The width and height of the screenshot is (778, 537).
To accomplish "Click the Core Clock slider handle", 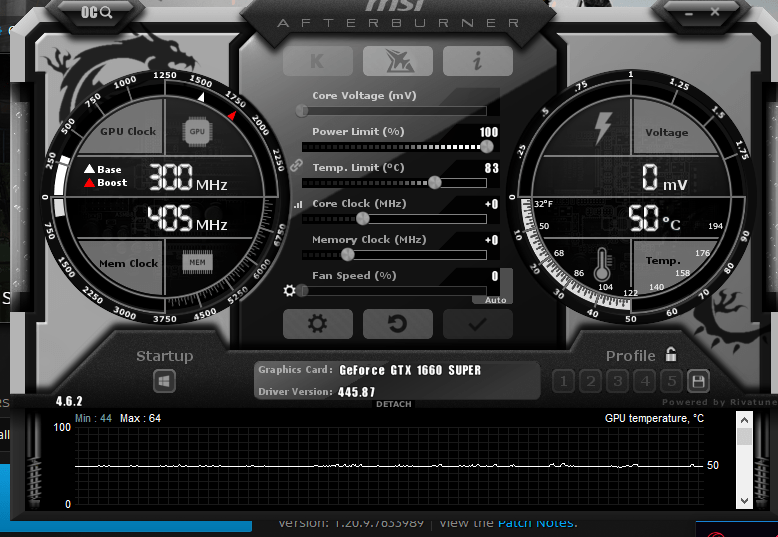I will coord(363,218).
